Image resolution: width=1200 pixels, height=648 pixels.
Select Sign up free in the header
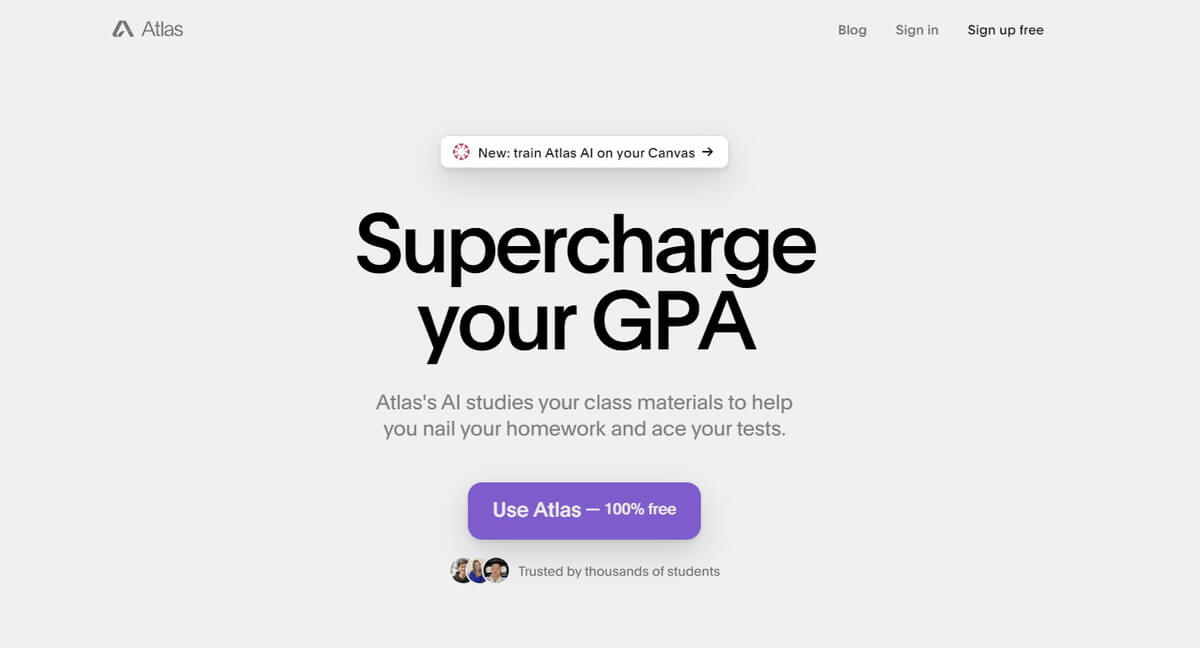pyautogui.click(x=1005, y=30)
